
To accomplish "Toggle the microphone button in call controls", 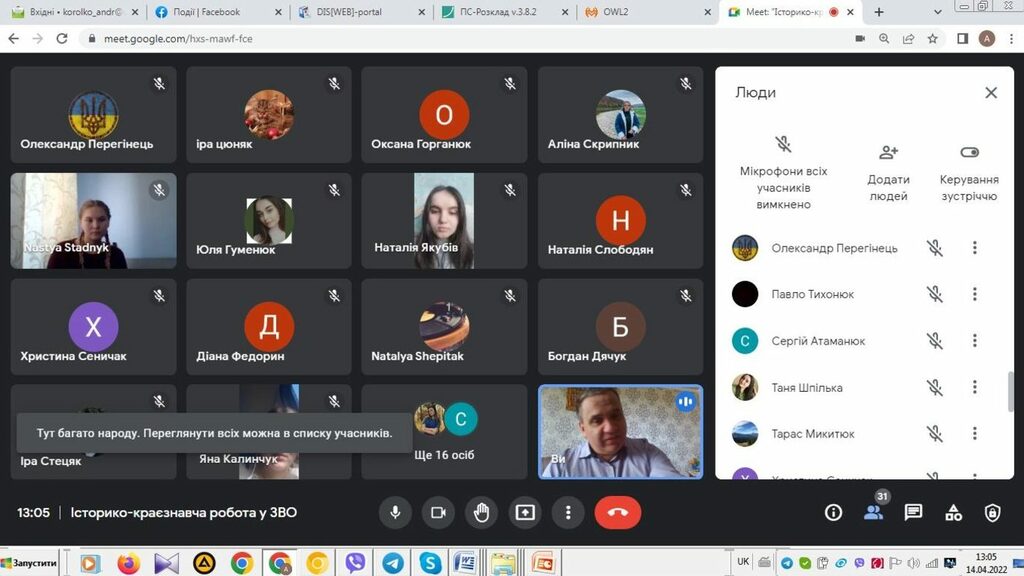I will tap(396, 512).
